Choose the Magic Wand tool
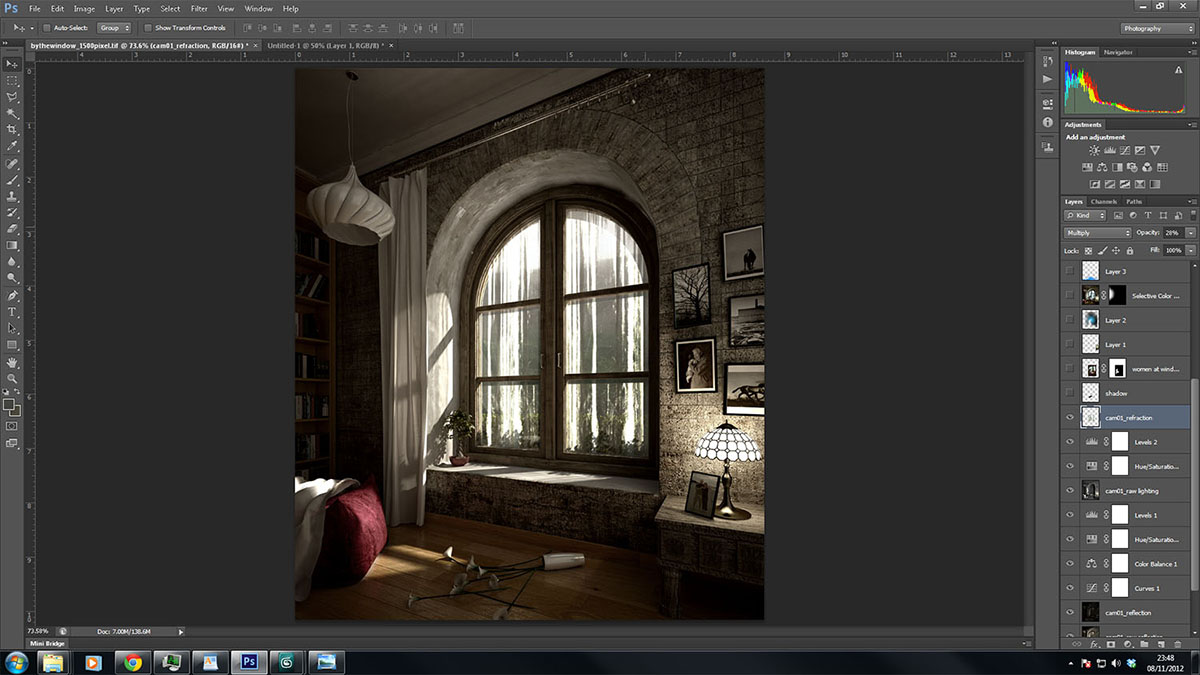The image size is (1200, 675). point(12,113)
